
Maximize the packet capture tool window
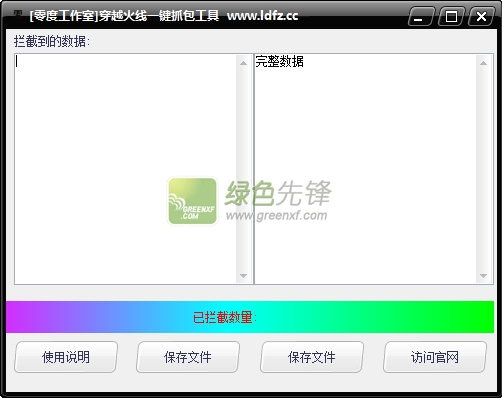coord(451,16)
